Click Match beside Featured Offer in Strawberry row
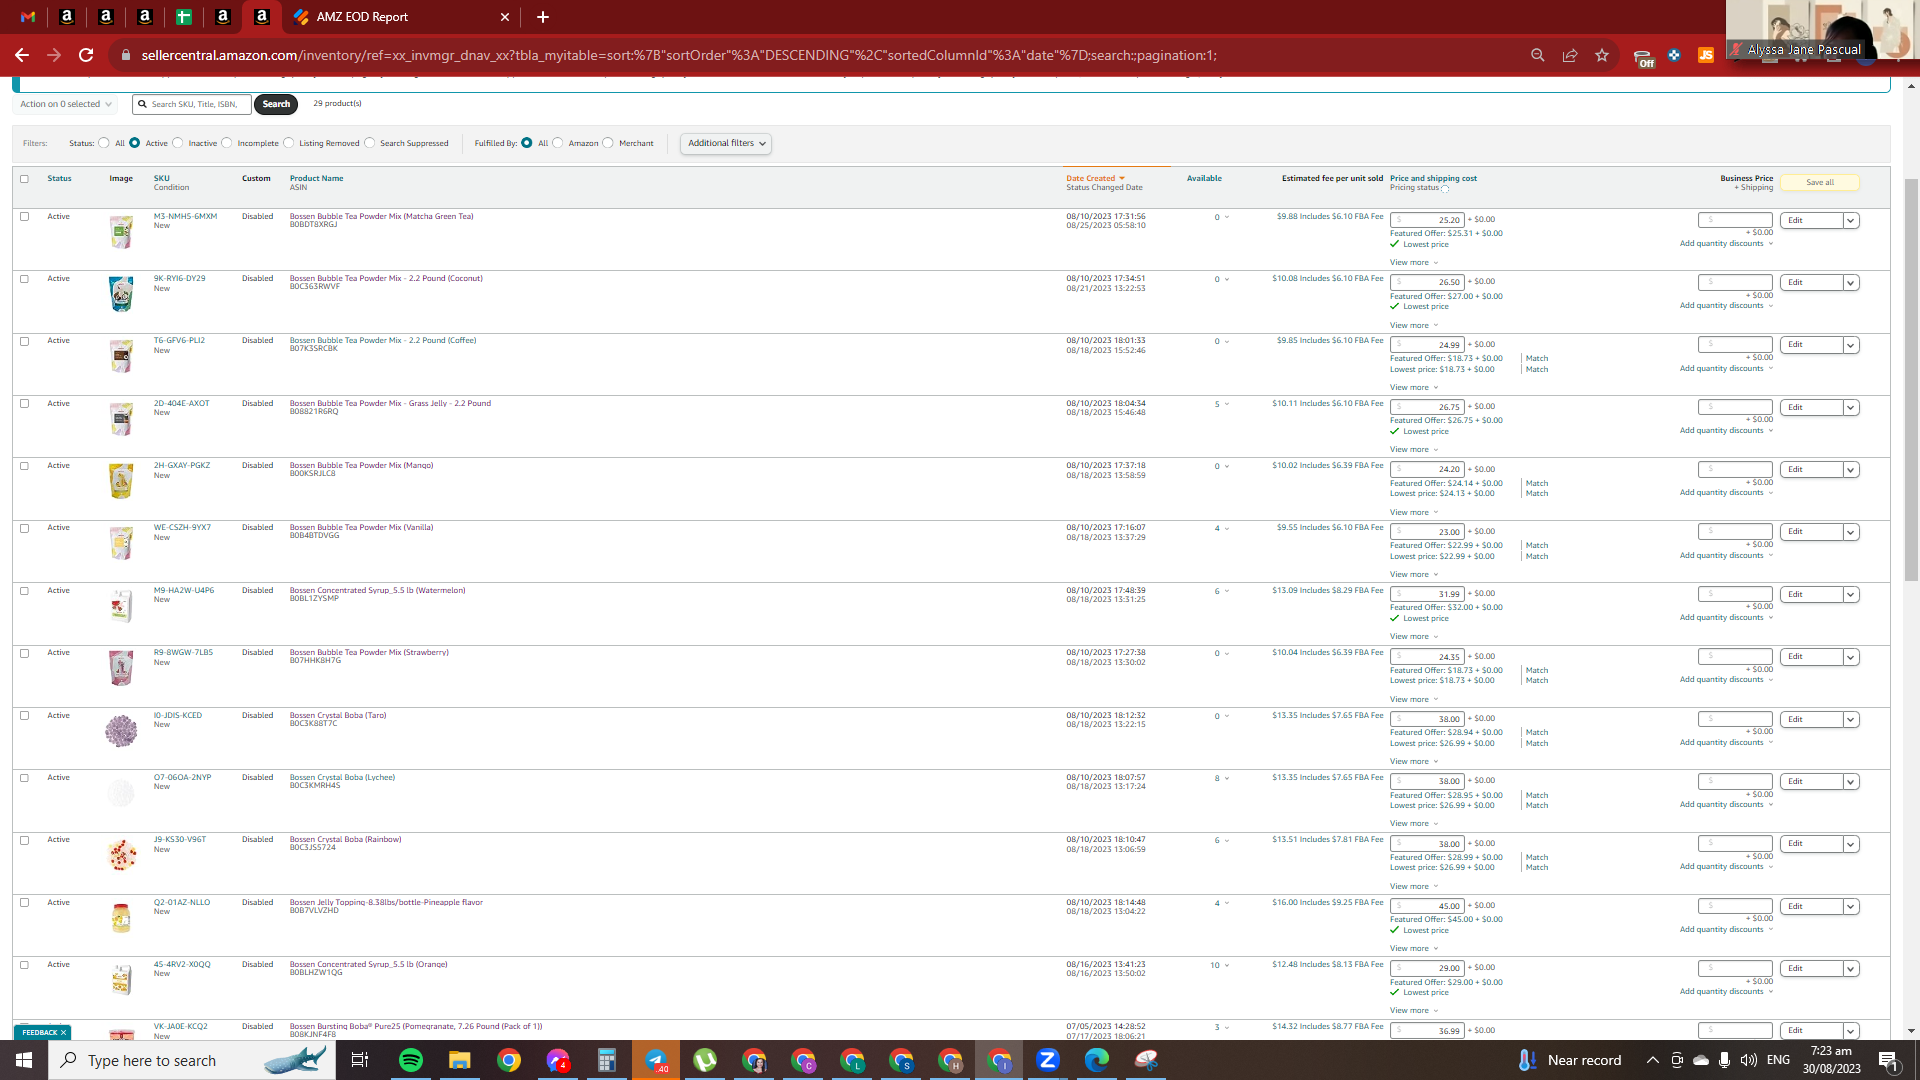Viewport: 1920px width, 1080px height. click(x=1537, y=670)
